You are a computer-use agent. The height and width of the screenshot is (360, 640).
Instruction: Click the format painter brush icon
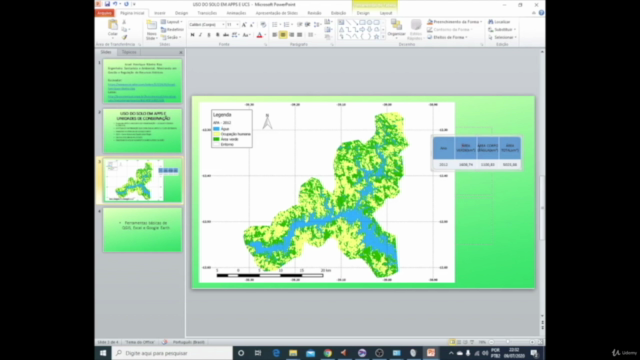pos(124,37)
